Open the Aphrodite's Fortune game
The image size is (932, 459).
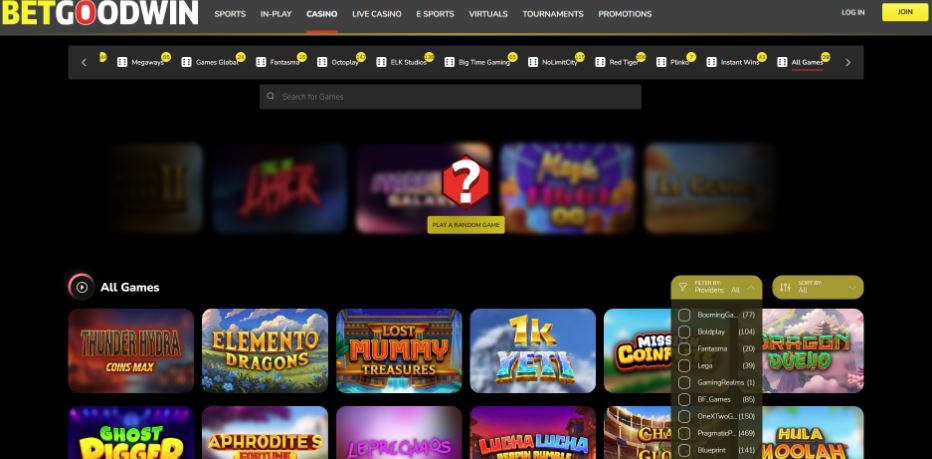(265, 433)
